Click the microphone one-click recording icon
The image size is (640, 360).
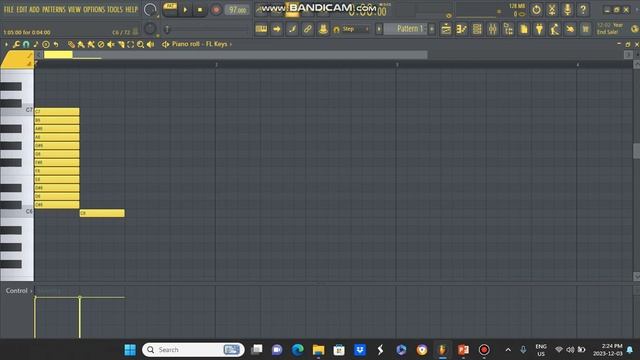(x=567, y=9)
